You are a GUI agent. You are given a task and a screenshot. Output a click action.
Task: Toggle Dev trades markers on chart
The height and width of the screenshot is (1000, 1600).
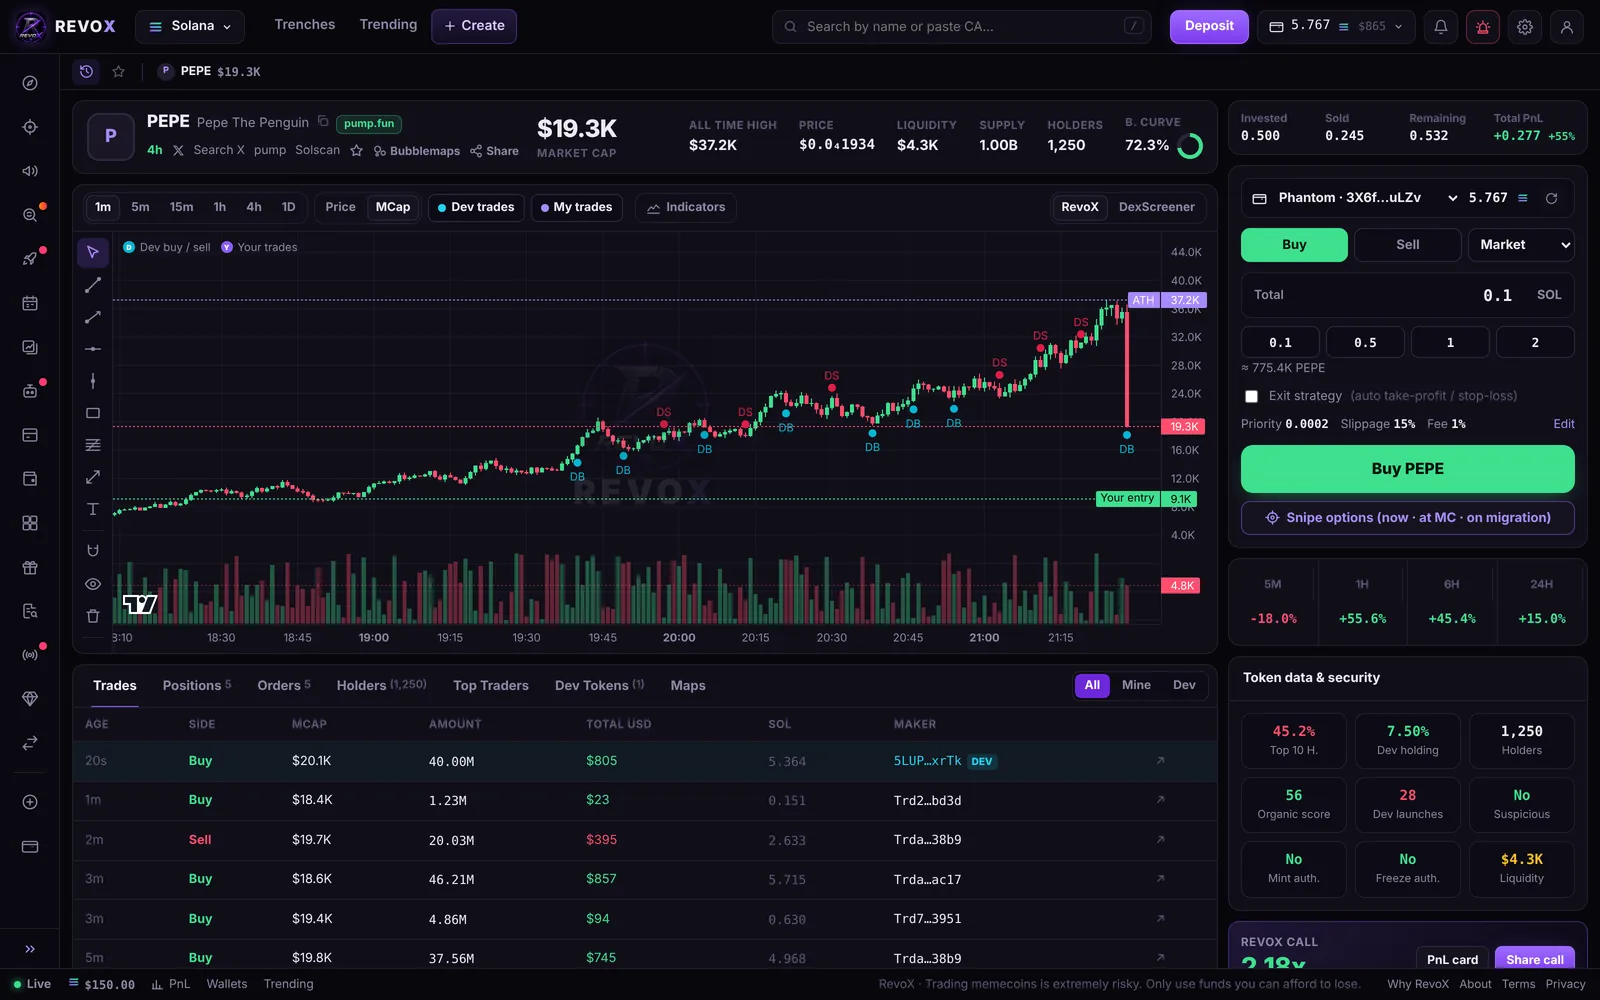point(476,207)
